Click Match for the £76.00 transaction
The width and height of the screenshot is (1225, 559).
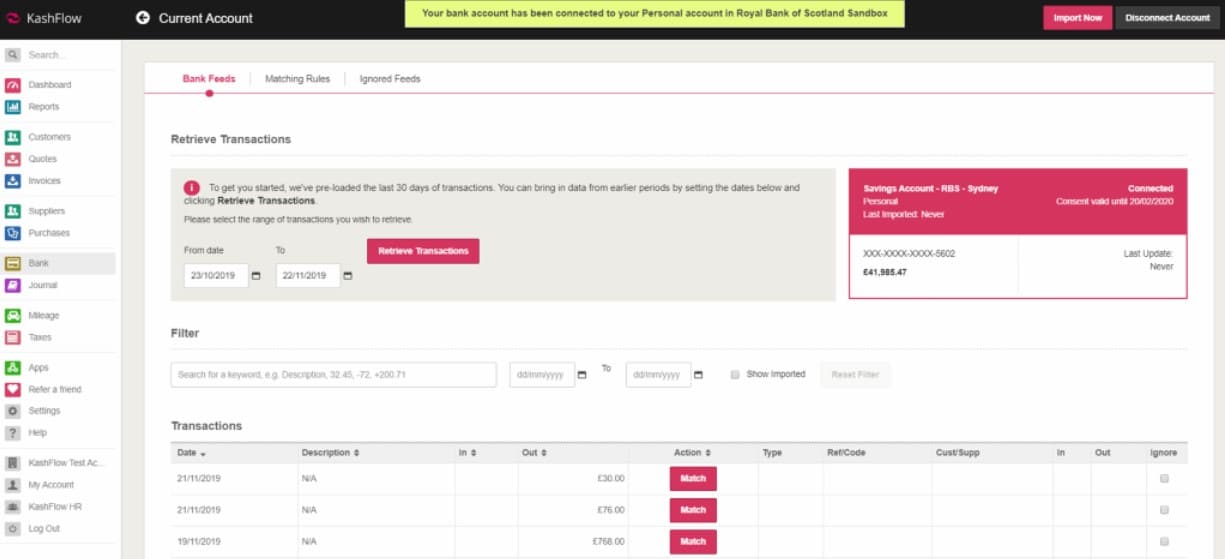[x=693, y=510]
